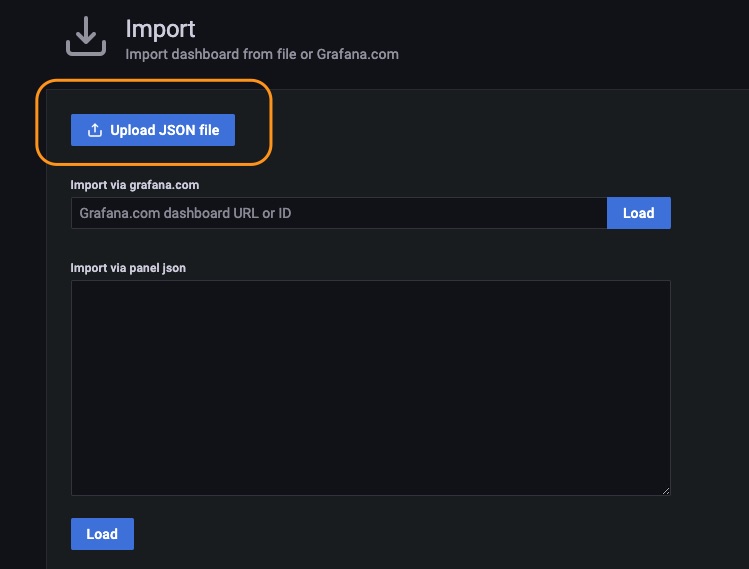This screenshot has height=569, width=749.
Task: Click the 'Import via panel json' label
Action: pos(128,268)
